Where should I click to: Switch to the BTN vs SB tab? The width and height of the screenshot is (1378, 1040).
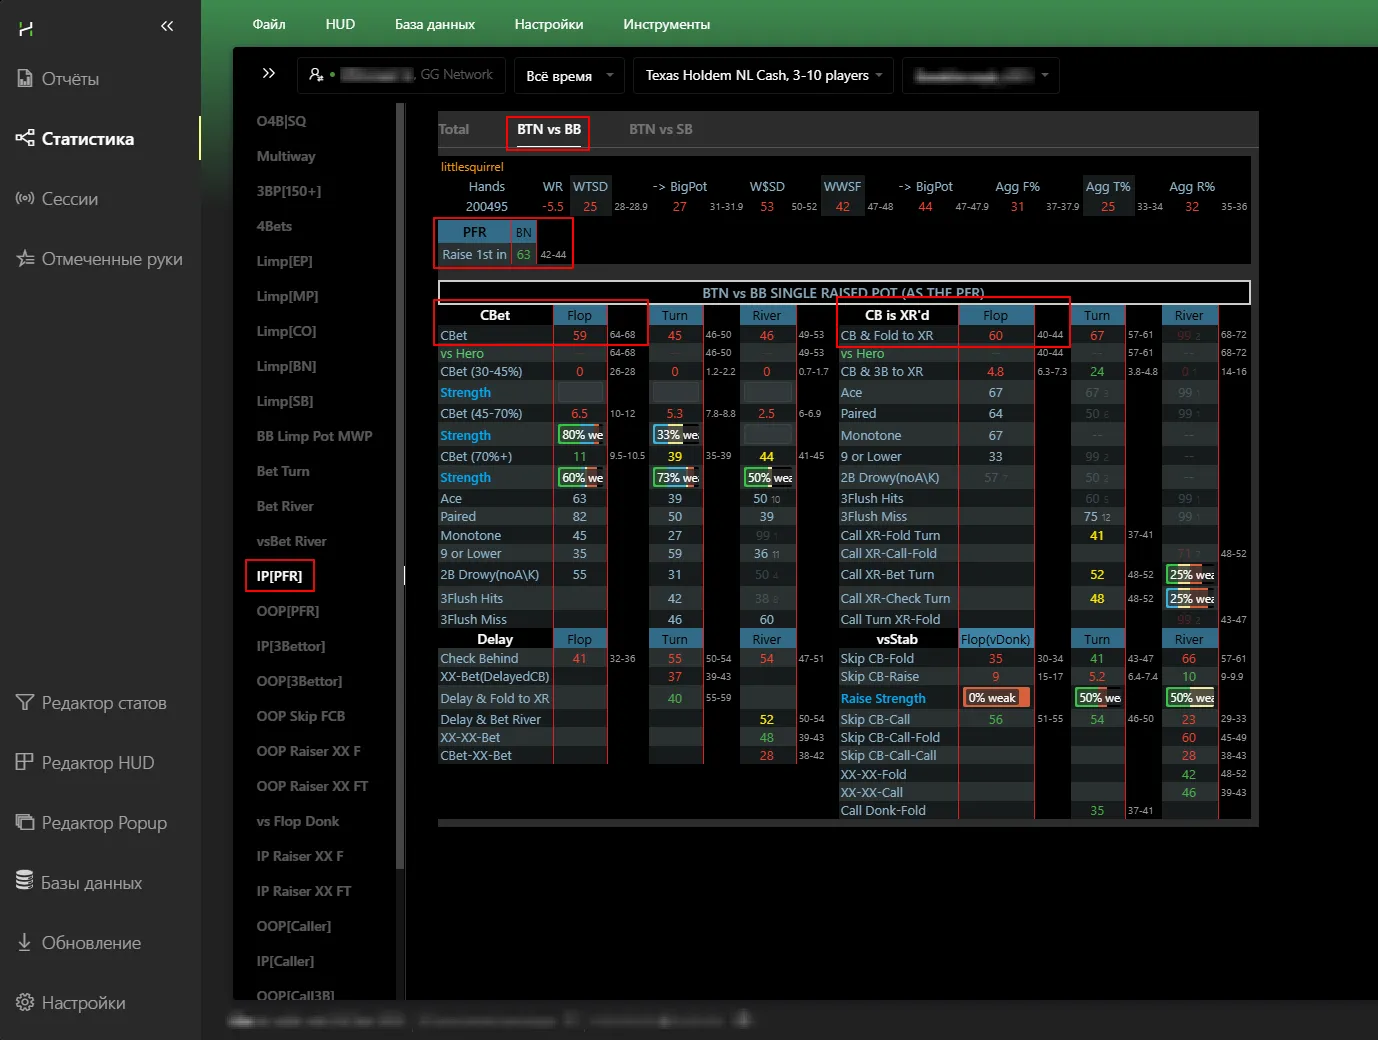tap(660, 129)
